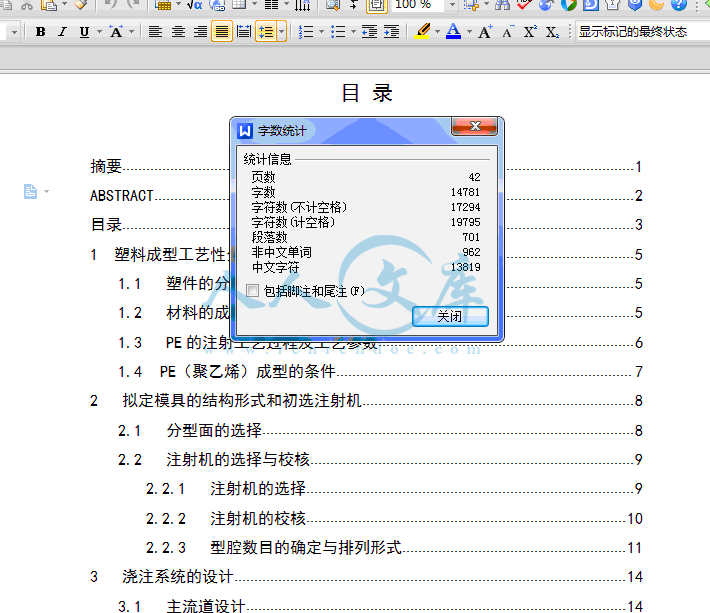This screenshot has width=710, height=613.
Task: Click the 关闭 button in dialog
Action: pos(450,316)
